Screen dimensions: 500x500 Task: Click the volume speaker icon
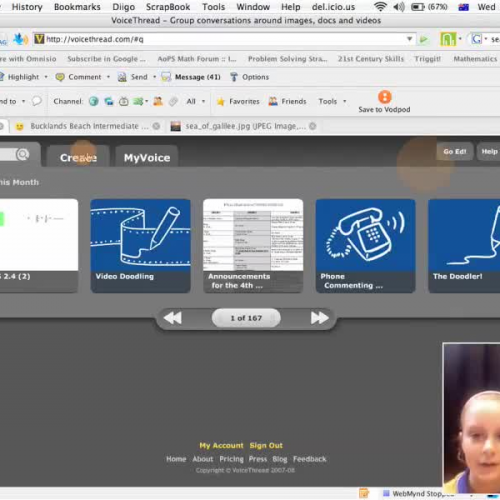pyautogui.click(x=399, y=7)
